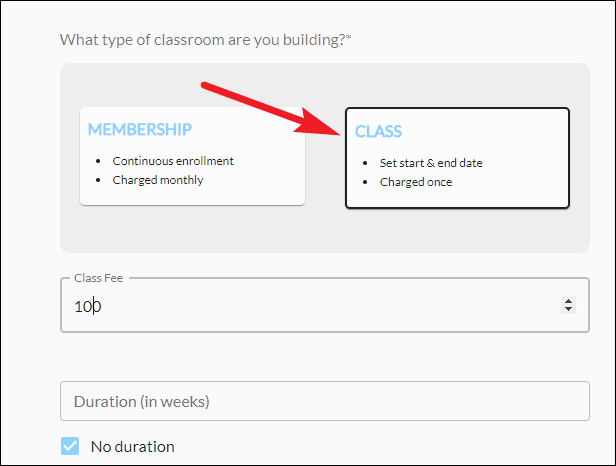Screen dimensions: 616x466
Task: Click the Continuous enrollment bullet item
Action: (x=173, y=161)
